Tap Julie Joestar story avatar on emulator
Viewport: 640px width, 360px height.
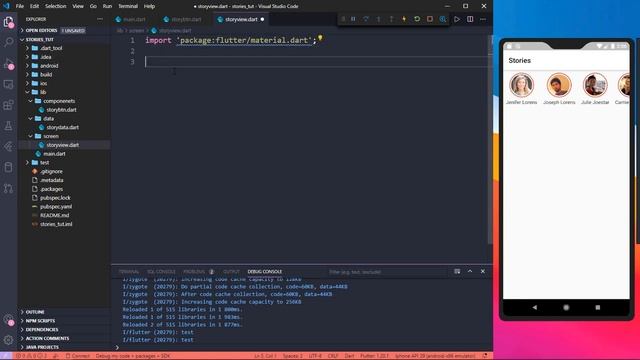[x=595, y=85]
